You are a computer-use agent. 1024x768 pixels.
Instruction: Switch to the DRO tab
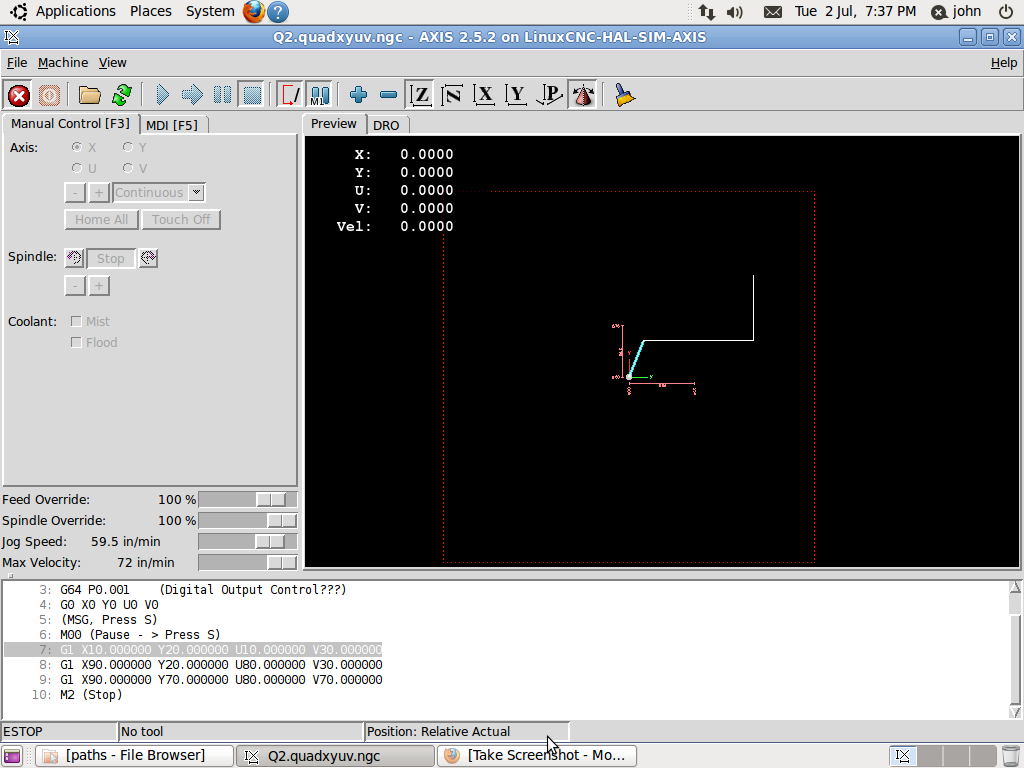click(x=387, y=125)
